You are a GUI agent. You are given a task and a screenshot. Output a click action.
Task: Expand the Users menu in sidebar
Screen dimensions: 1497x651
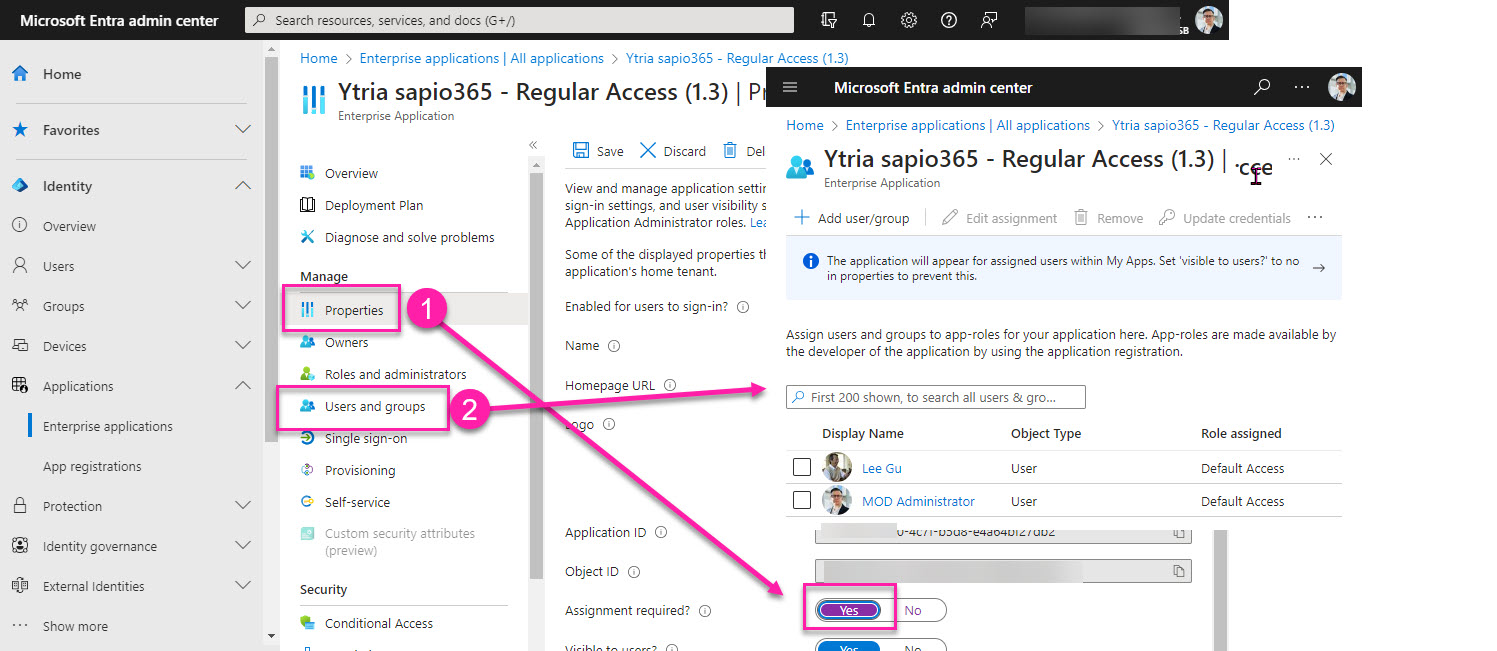coord(242,266)
